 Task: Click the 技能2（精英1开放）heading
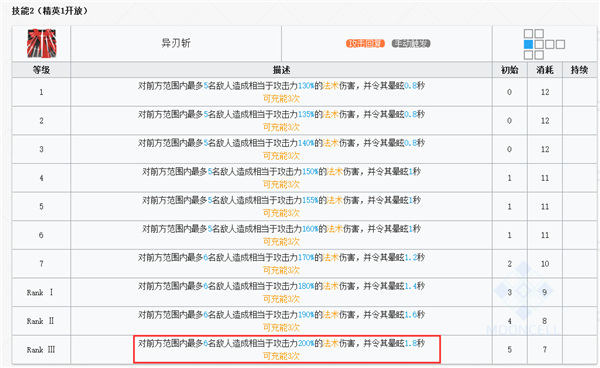[x=50, y=11]
